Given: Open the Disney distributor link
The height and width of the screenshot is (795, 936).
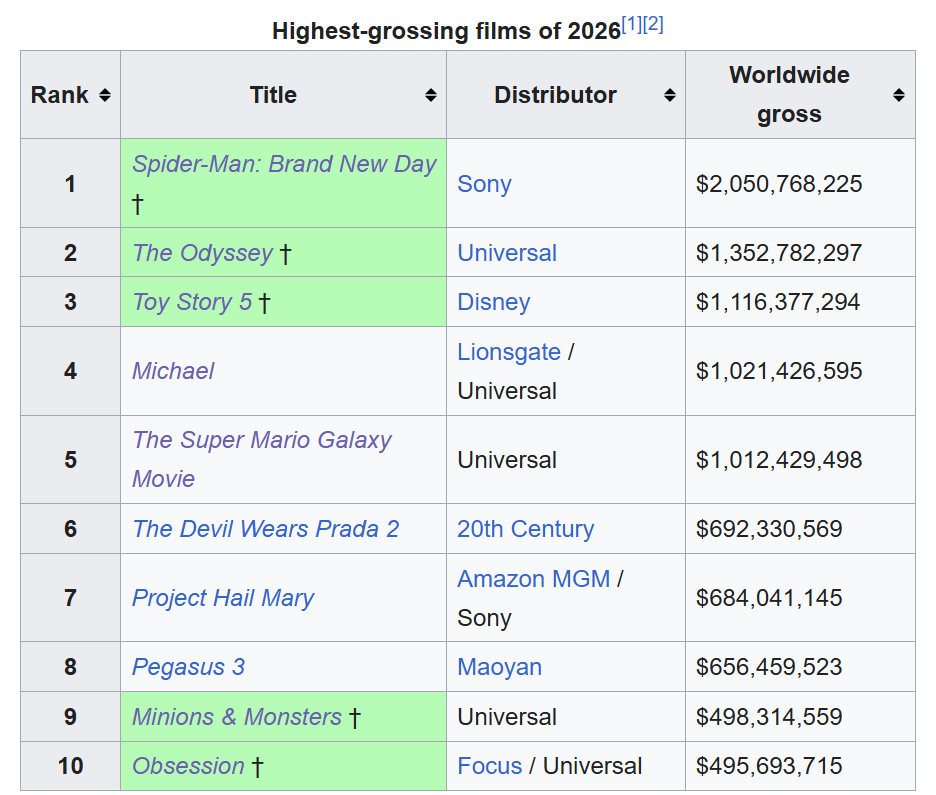Looking at the screenshot, I should (494, 302).
